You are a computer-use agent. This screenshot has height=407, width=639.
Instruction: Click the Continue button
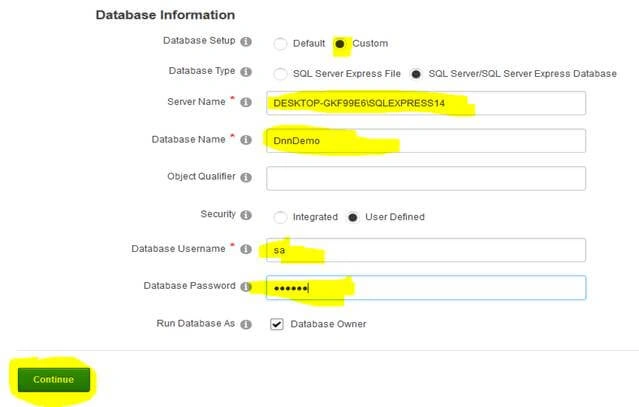click(x=54, y=380)
